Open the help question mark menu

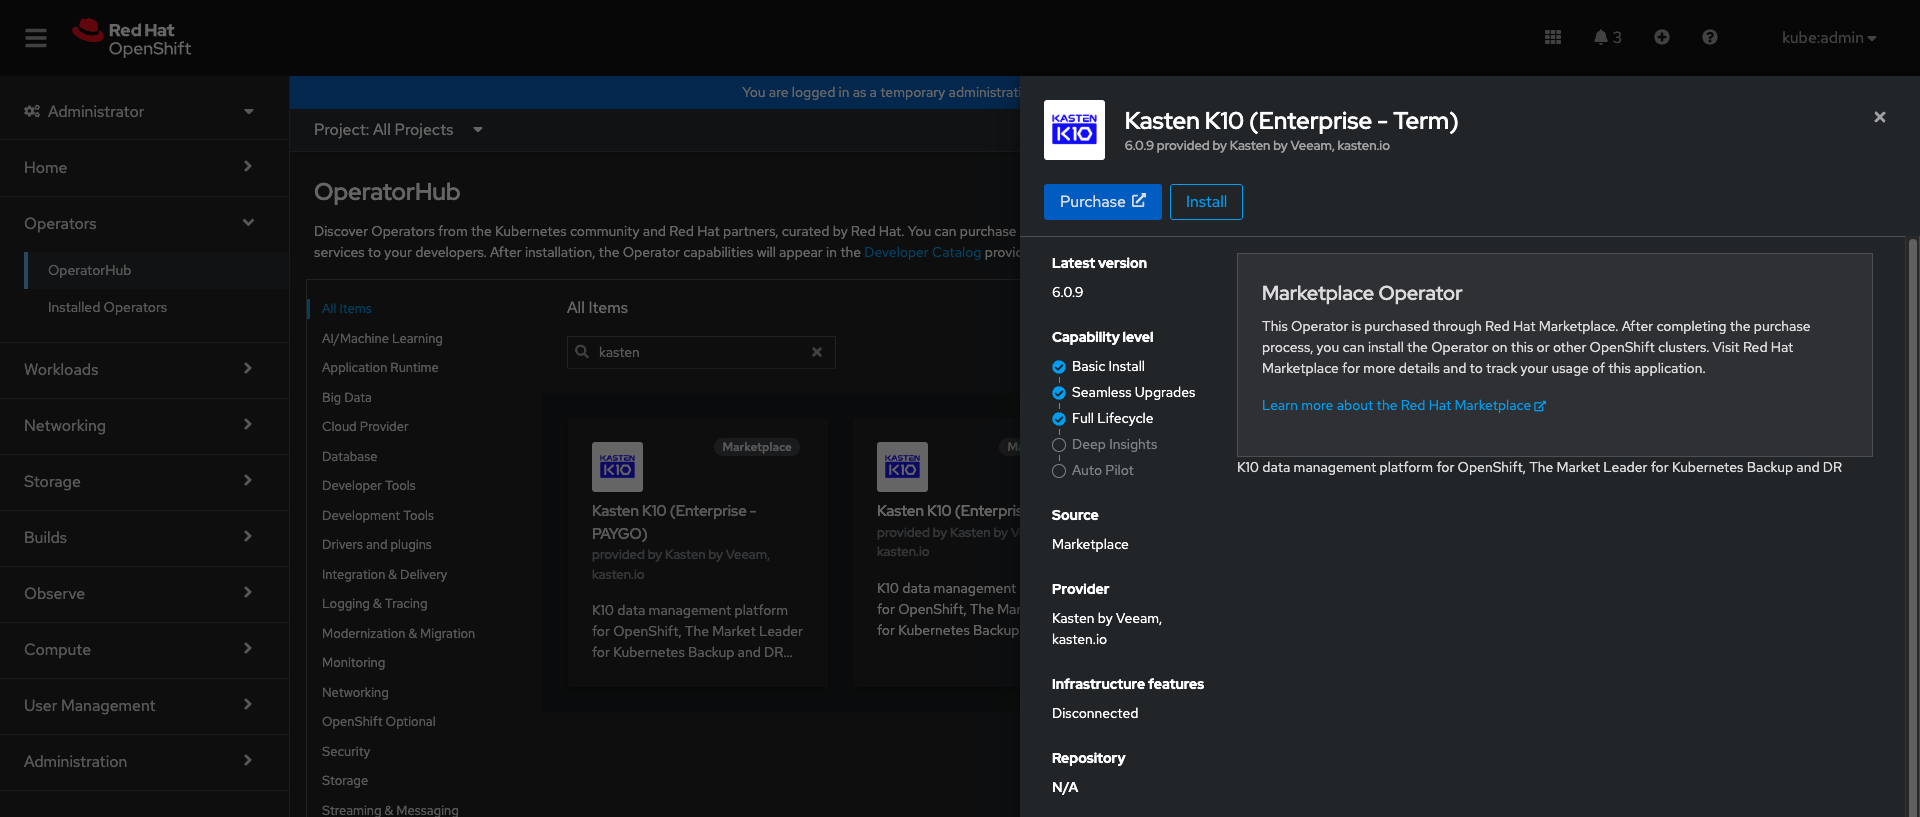[x=1710, y=37]
